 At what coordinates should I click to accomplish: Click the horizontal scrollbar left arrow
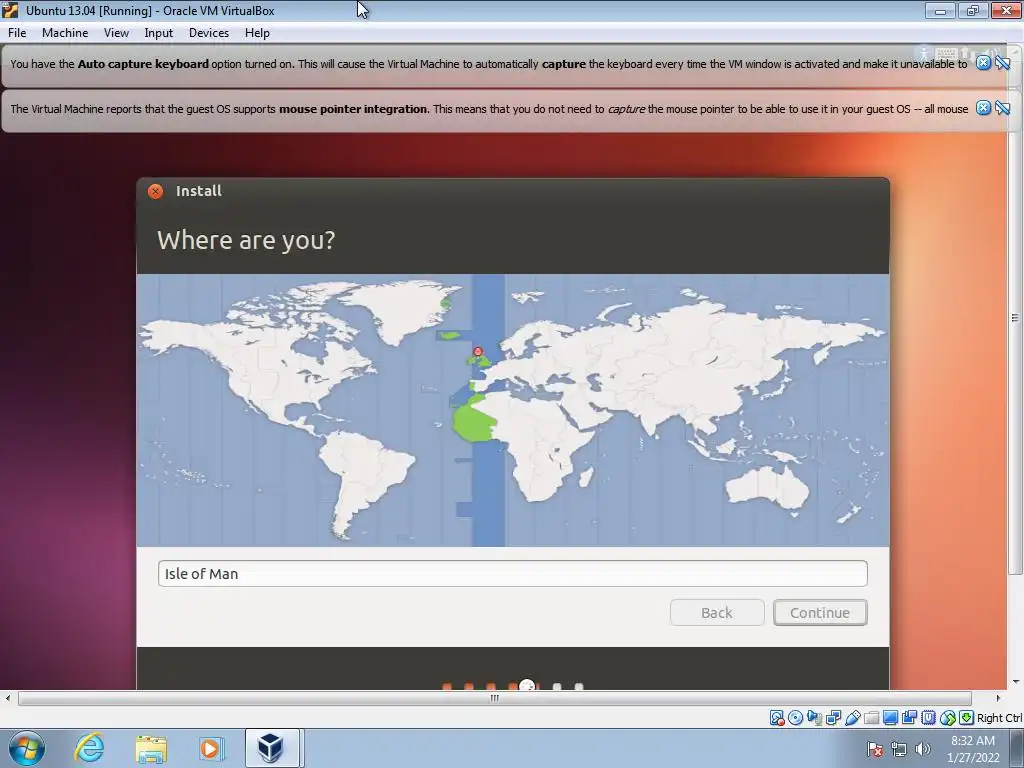pyautogui.click(x=8, y=698)
